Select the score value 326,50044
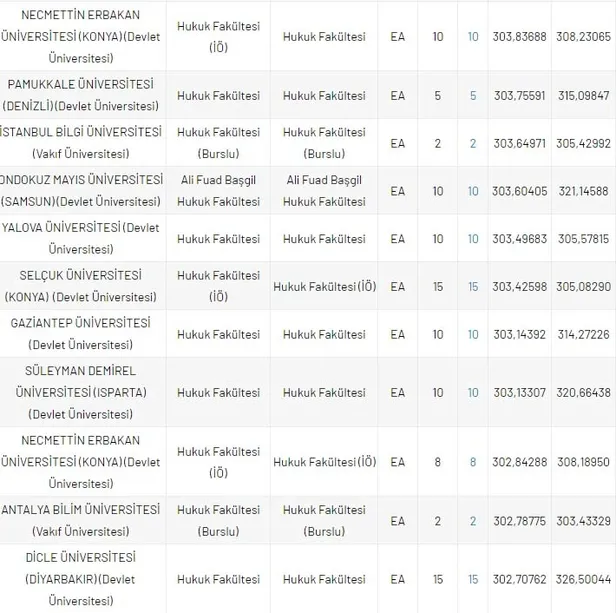Viewport: 616px width, 613px height. pos(584,579)
